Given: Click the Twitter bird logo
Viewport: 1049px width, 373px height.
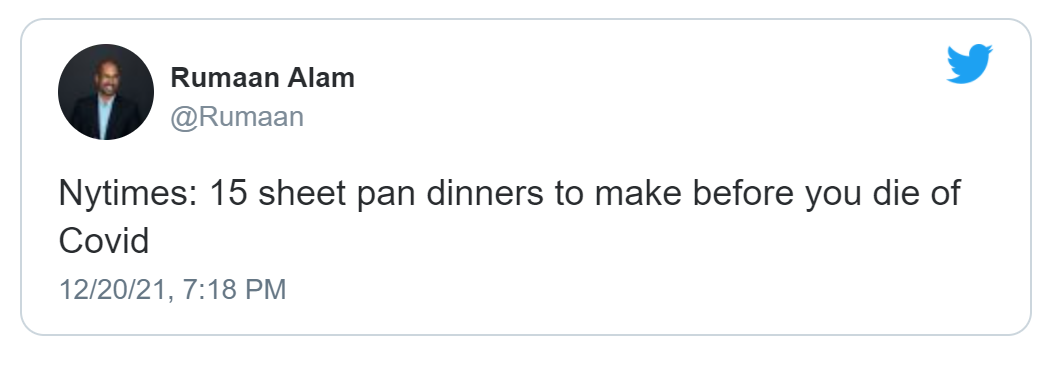Looking at the screenshot, I should [x=969, y=64].
